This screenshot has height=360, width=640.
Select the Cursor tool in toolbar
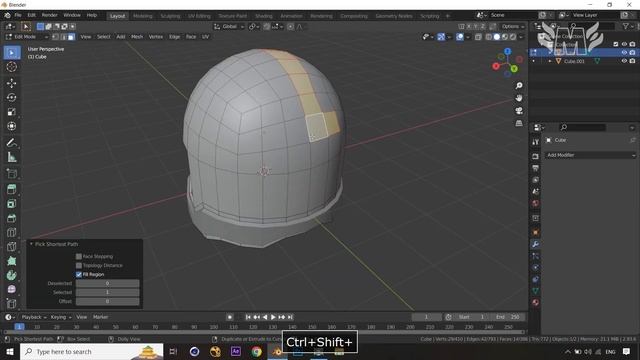click(11, 67)
